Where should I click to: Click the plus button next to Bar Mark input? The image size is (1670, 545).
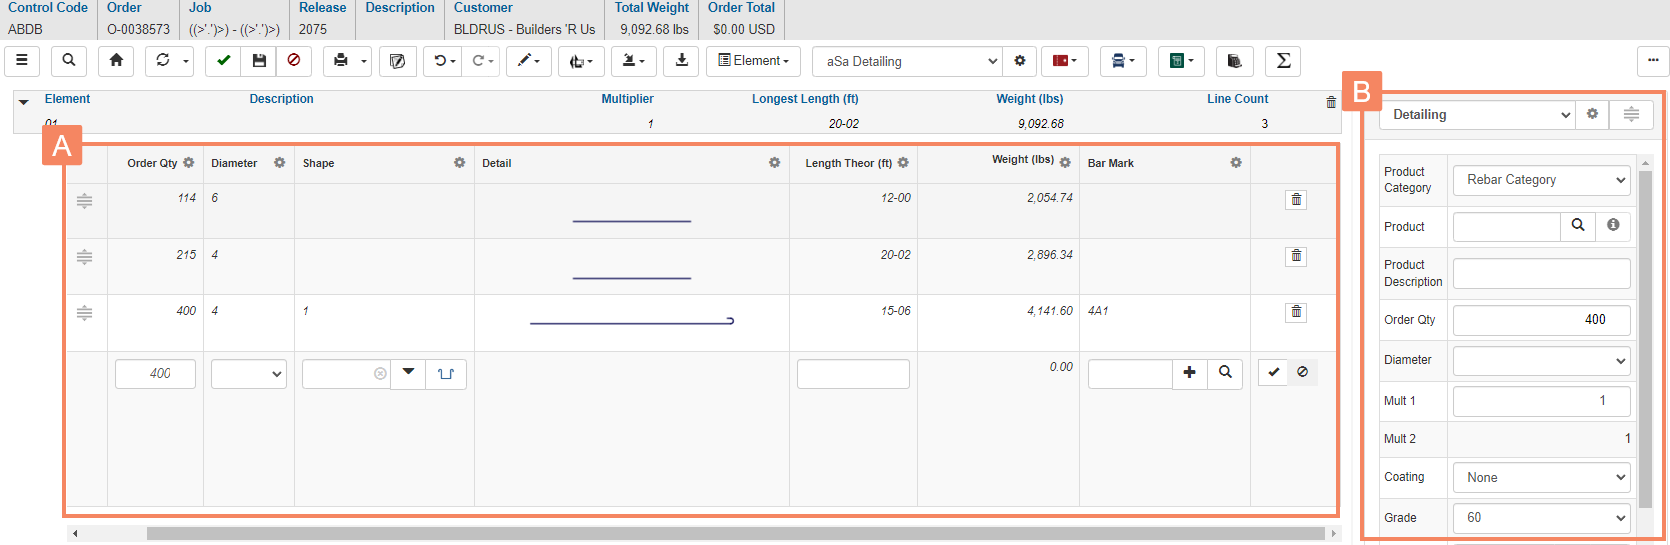click(x=1189, y=373)
